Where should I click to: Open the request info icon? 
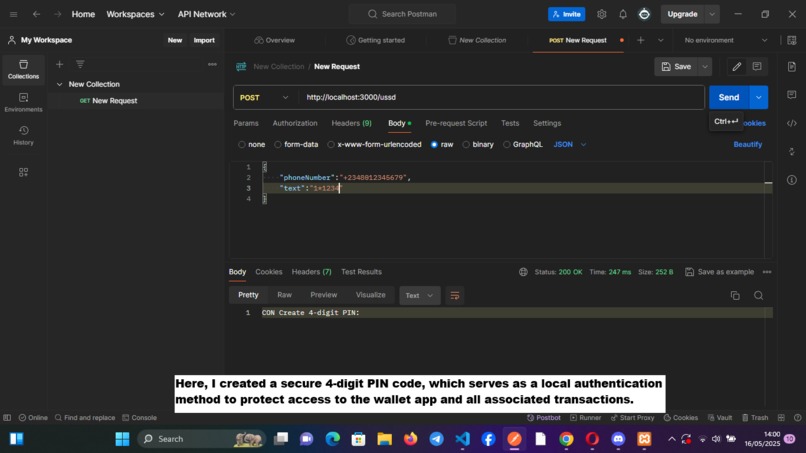click(792, 180)
